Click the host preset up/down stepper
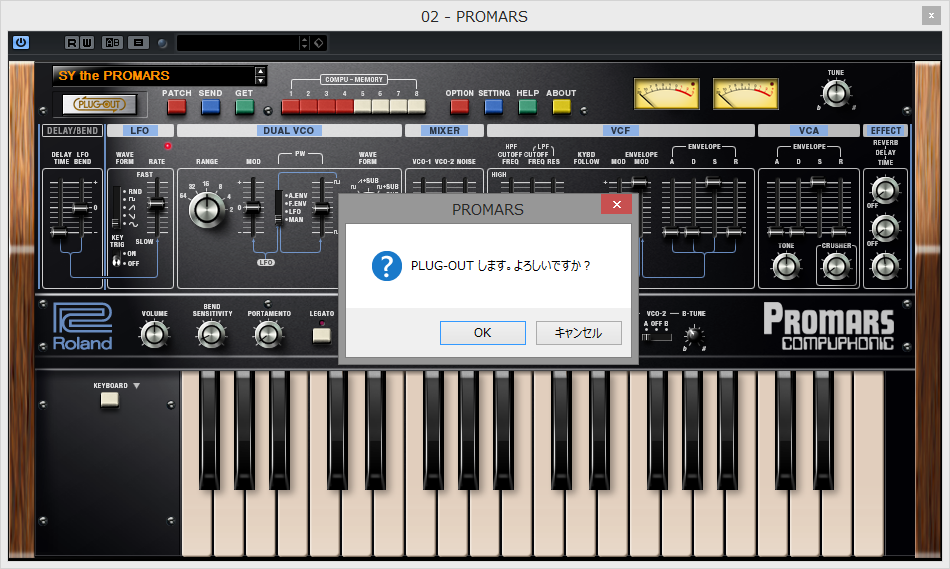 pyautogui.click(x=304, y=42)
